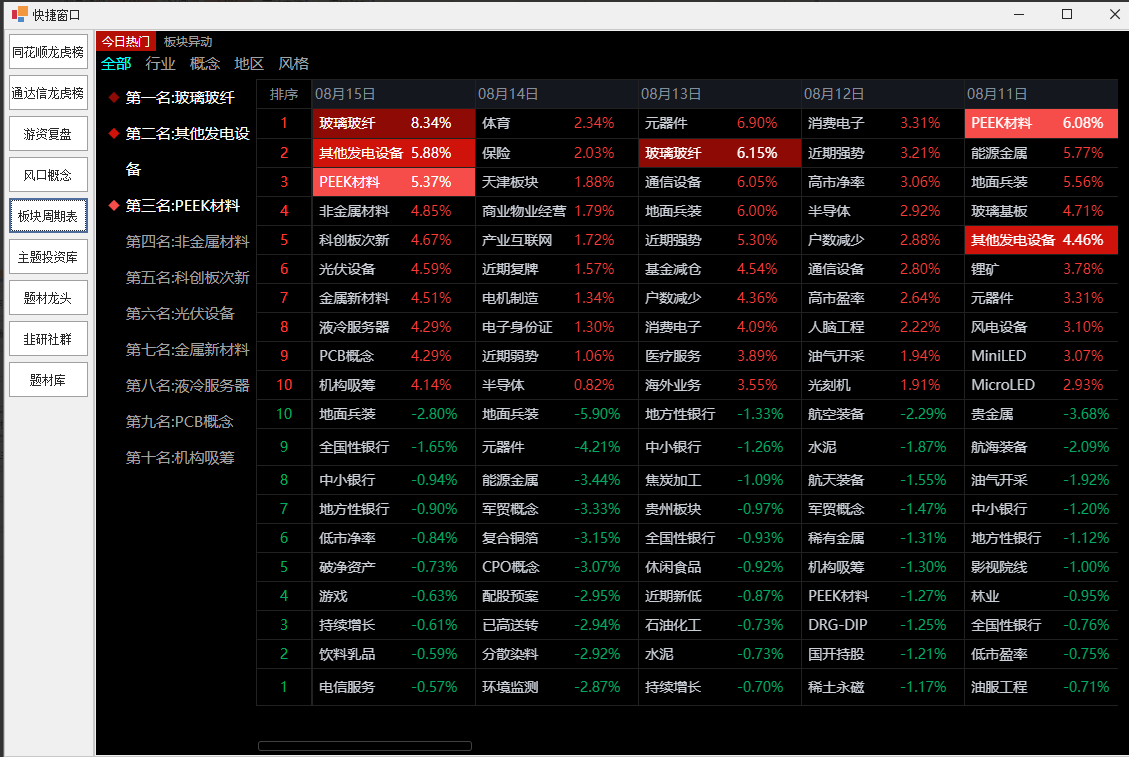Viewport: 1129px width, 757px height.
Task: Select the 概念 filter
Action: coord(205,63)
